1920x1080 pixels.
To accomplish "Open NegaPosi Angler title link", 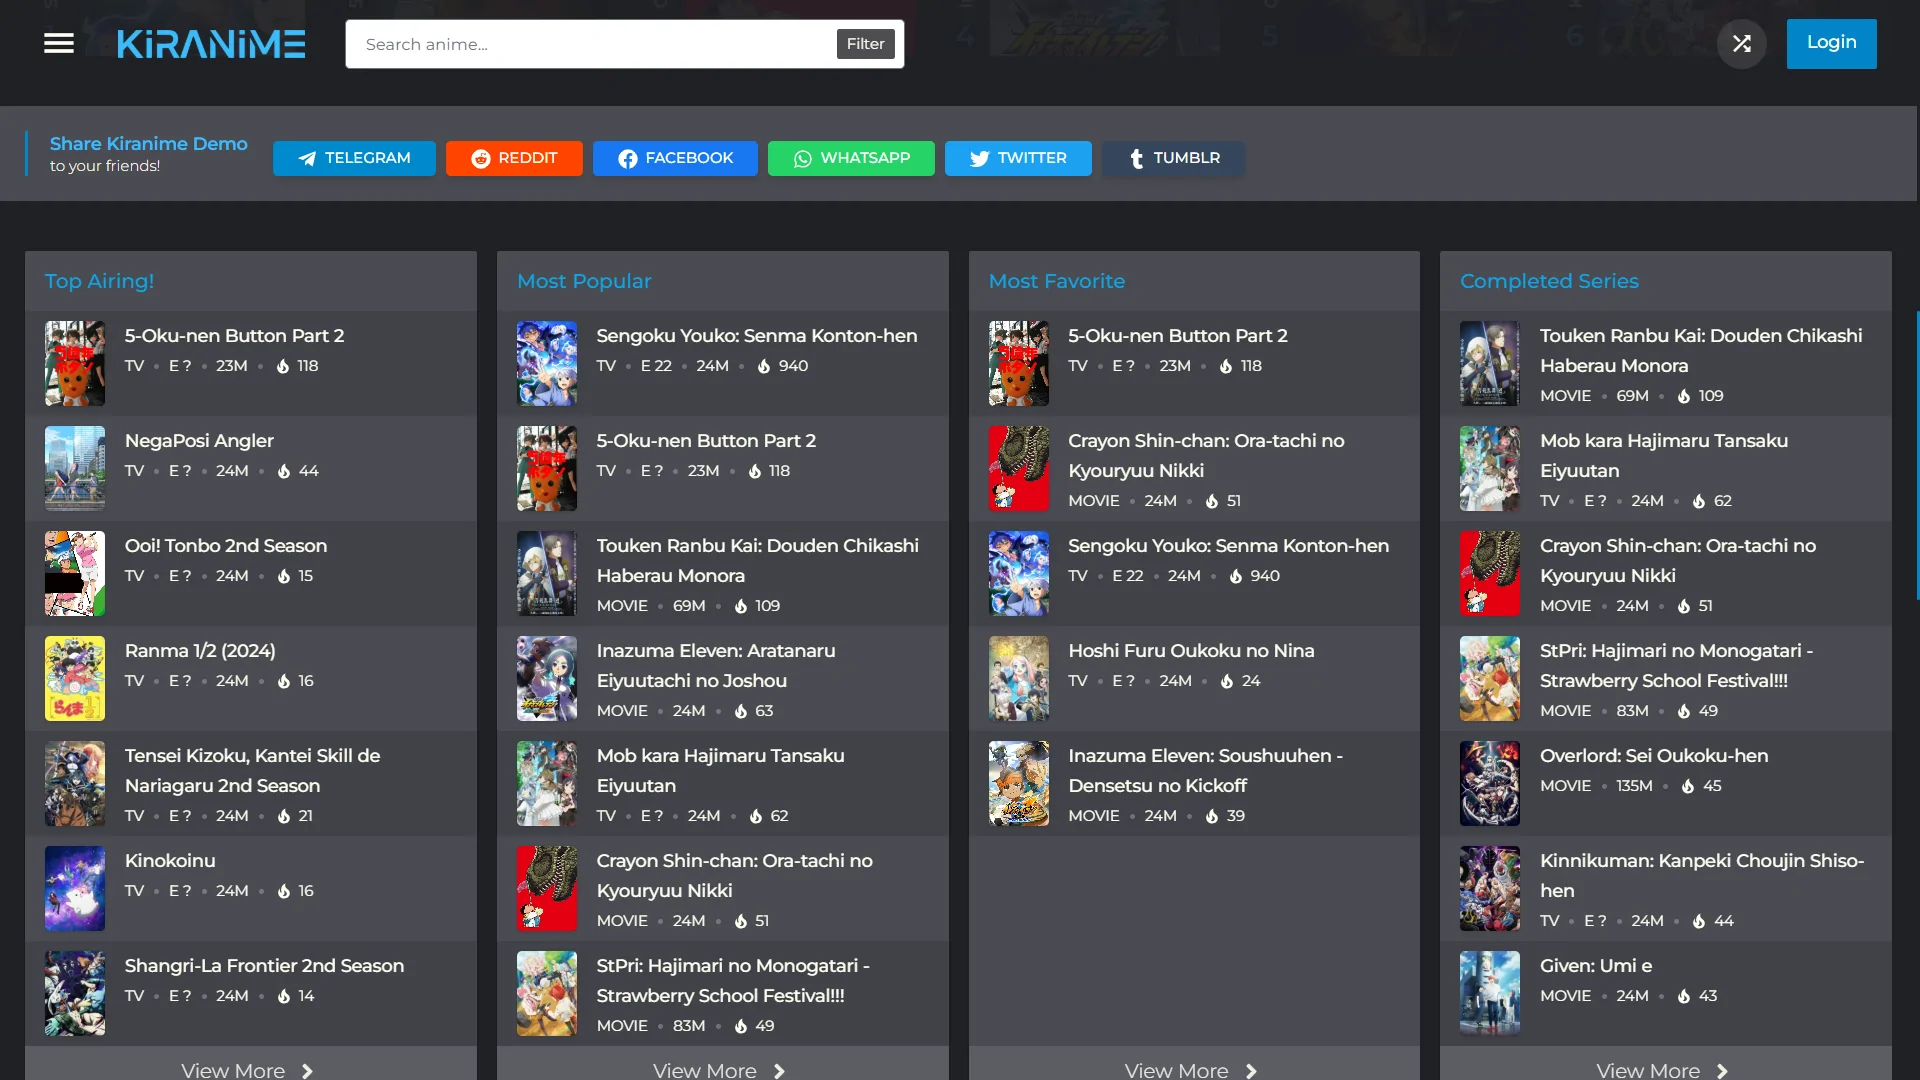I will (199, 441).
